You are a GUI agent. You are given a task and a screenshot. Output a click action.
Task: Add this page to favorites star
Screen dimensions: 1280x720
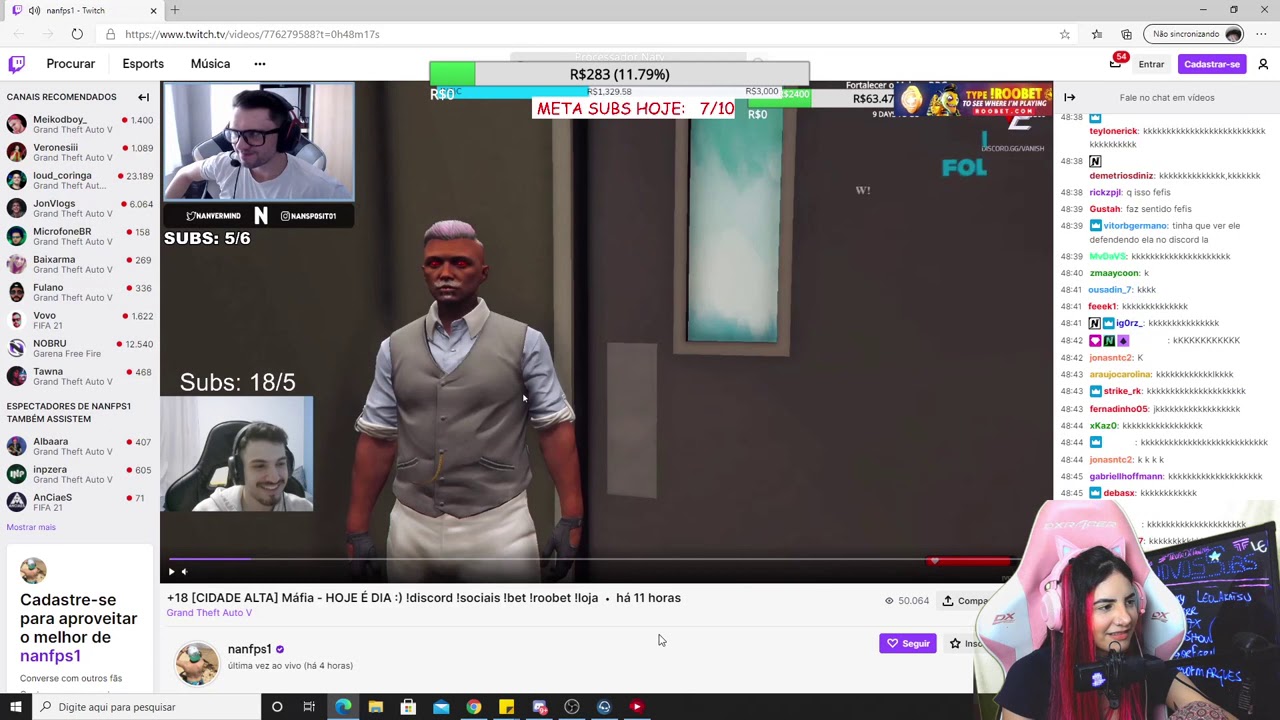point(1065,34)
